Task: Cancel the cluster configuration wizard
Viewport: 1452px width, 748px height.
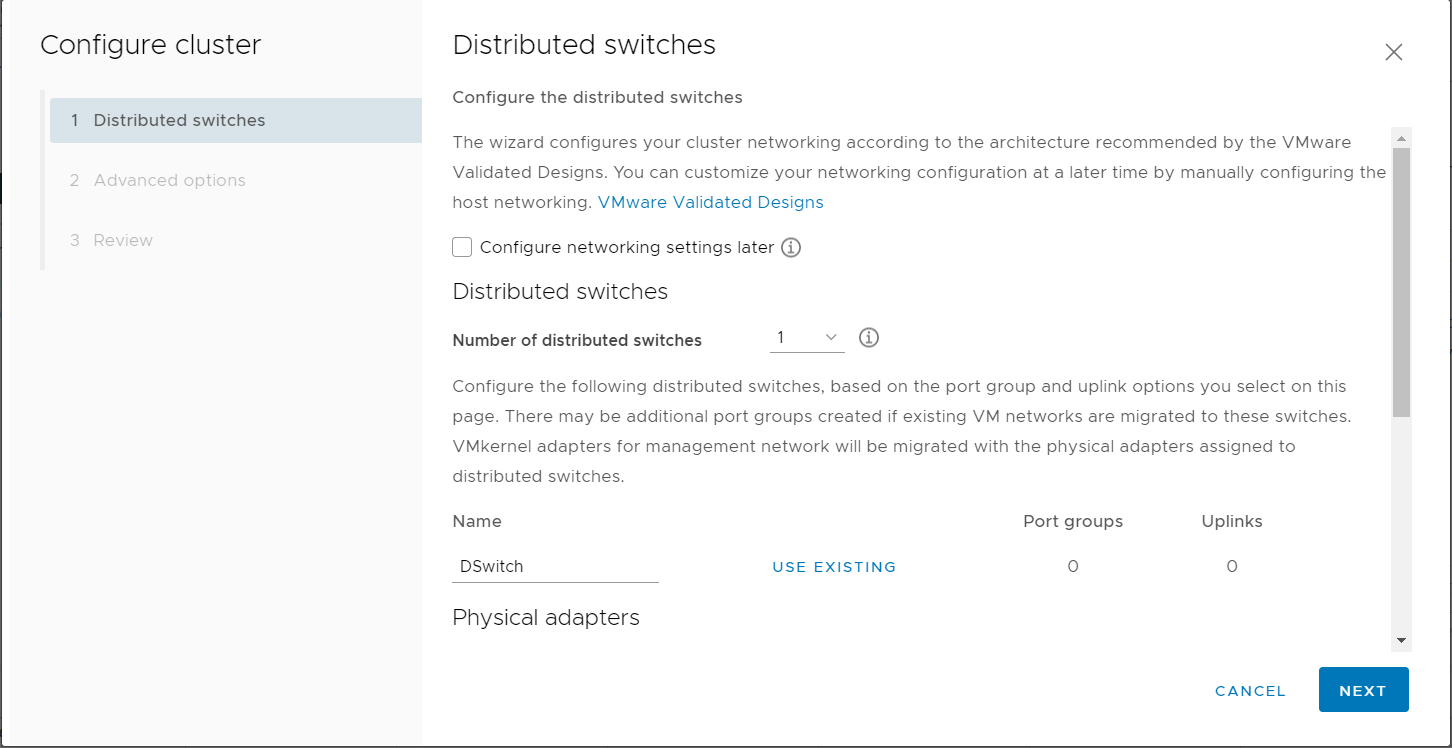Action: (x=1250, y=691)
